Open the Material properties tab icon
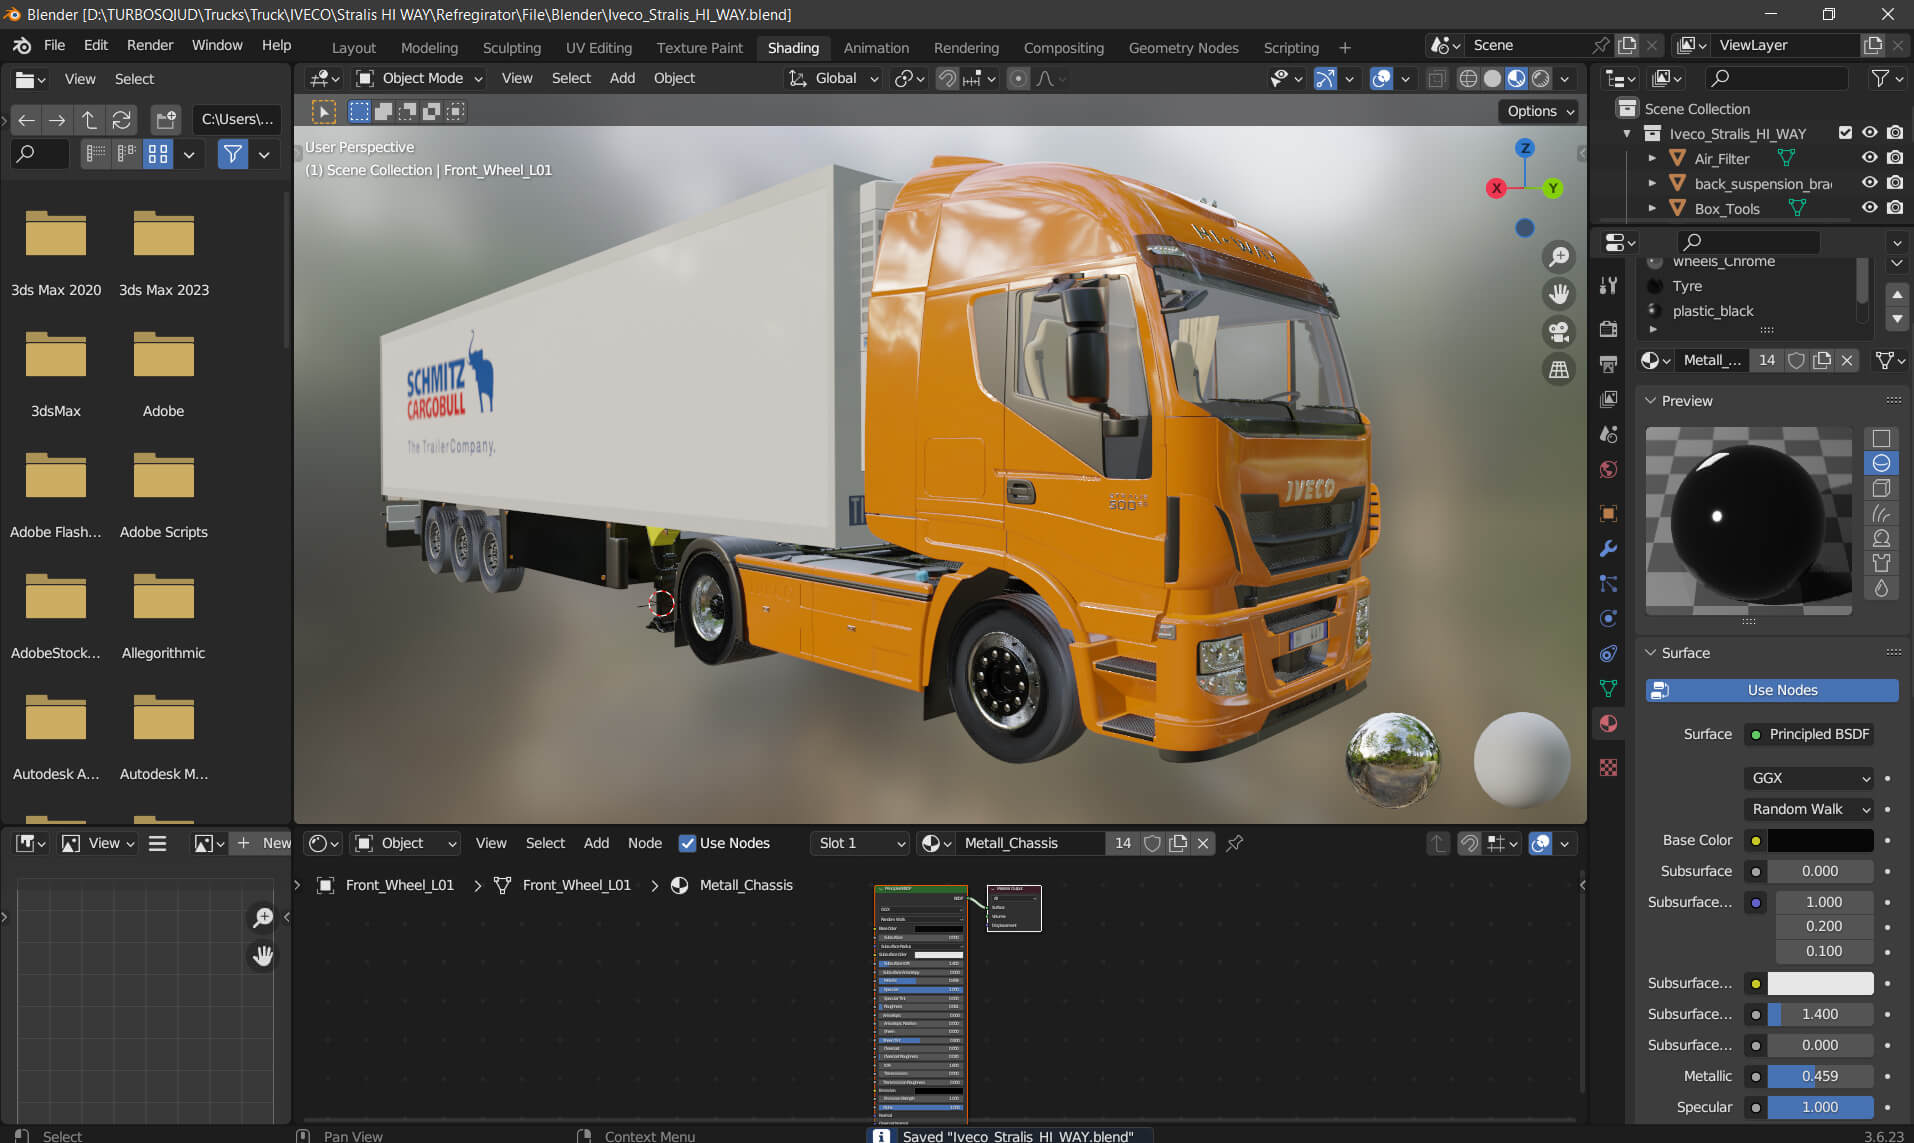This screenshot has height=1143, width=1914. (1608, 723)
